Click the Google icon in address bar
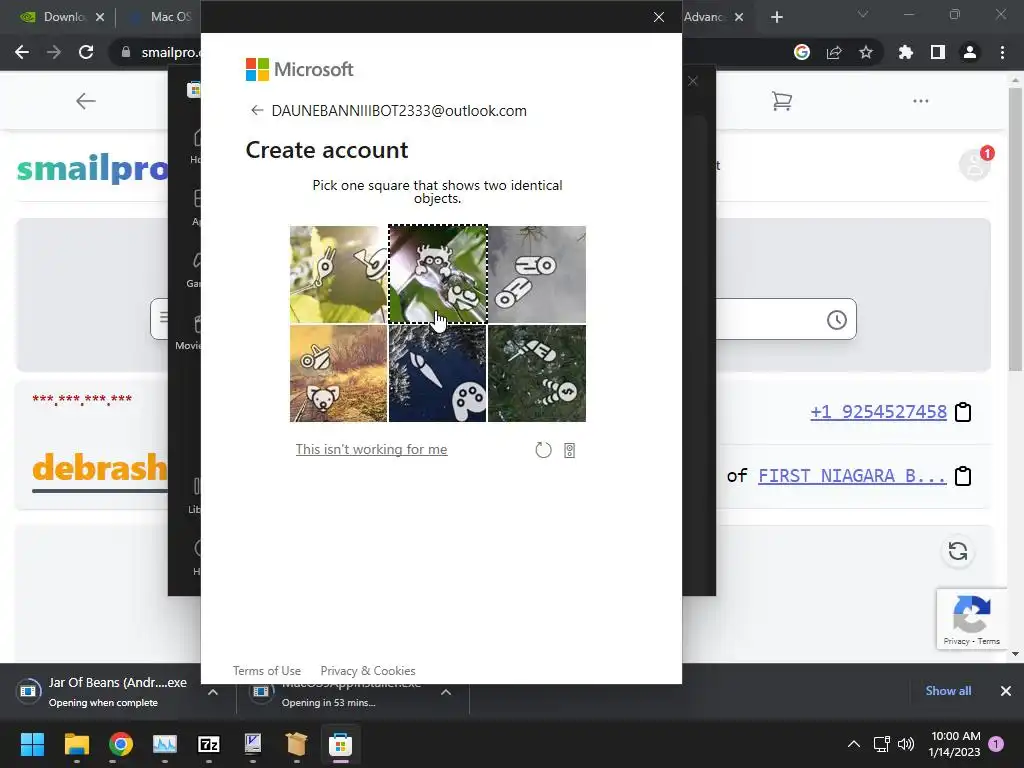Screen dimensions: 1024x768 802,52
